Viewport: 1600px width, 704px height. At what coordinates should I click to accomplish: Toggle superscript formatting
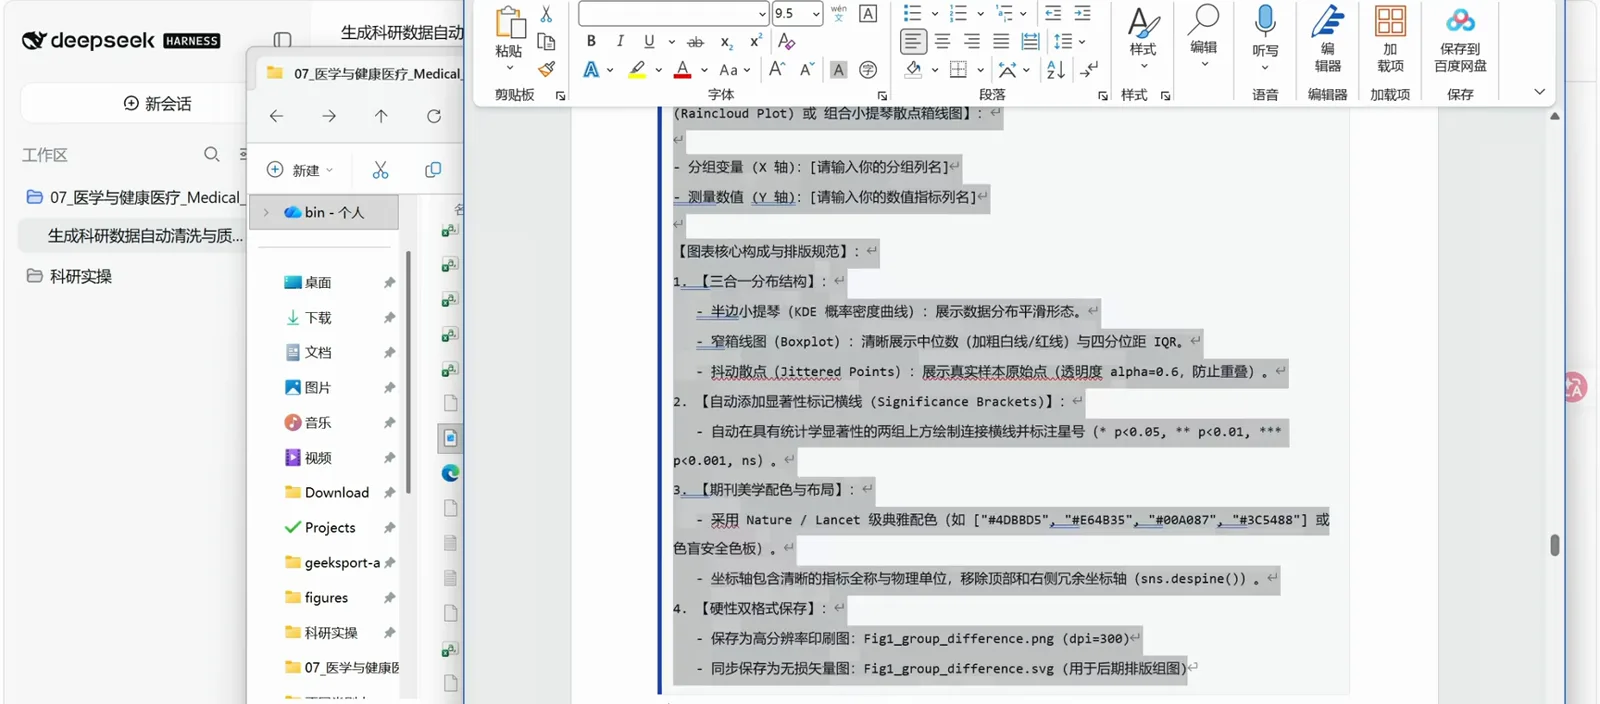[x=756, y=41]
